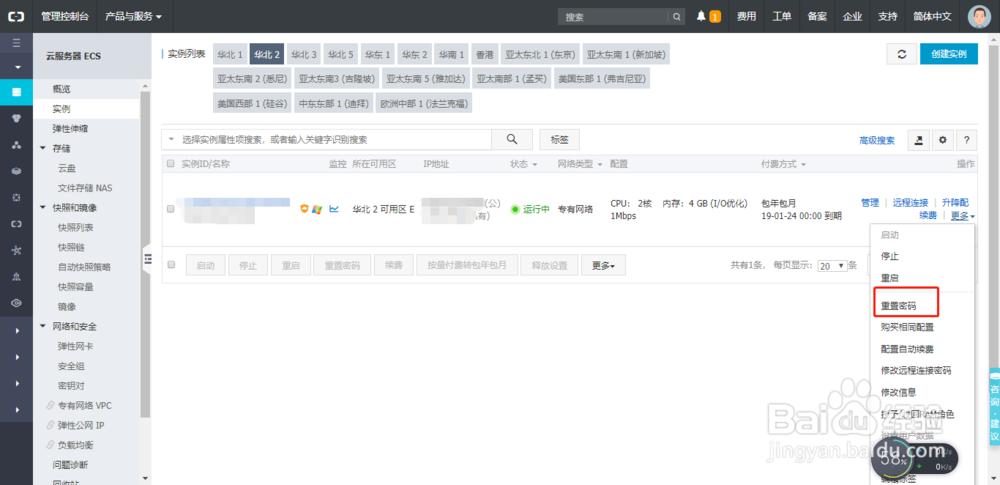Click the 创建实例 button
The image size is (1000, 485).
(x=949, y=54)
